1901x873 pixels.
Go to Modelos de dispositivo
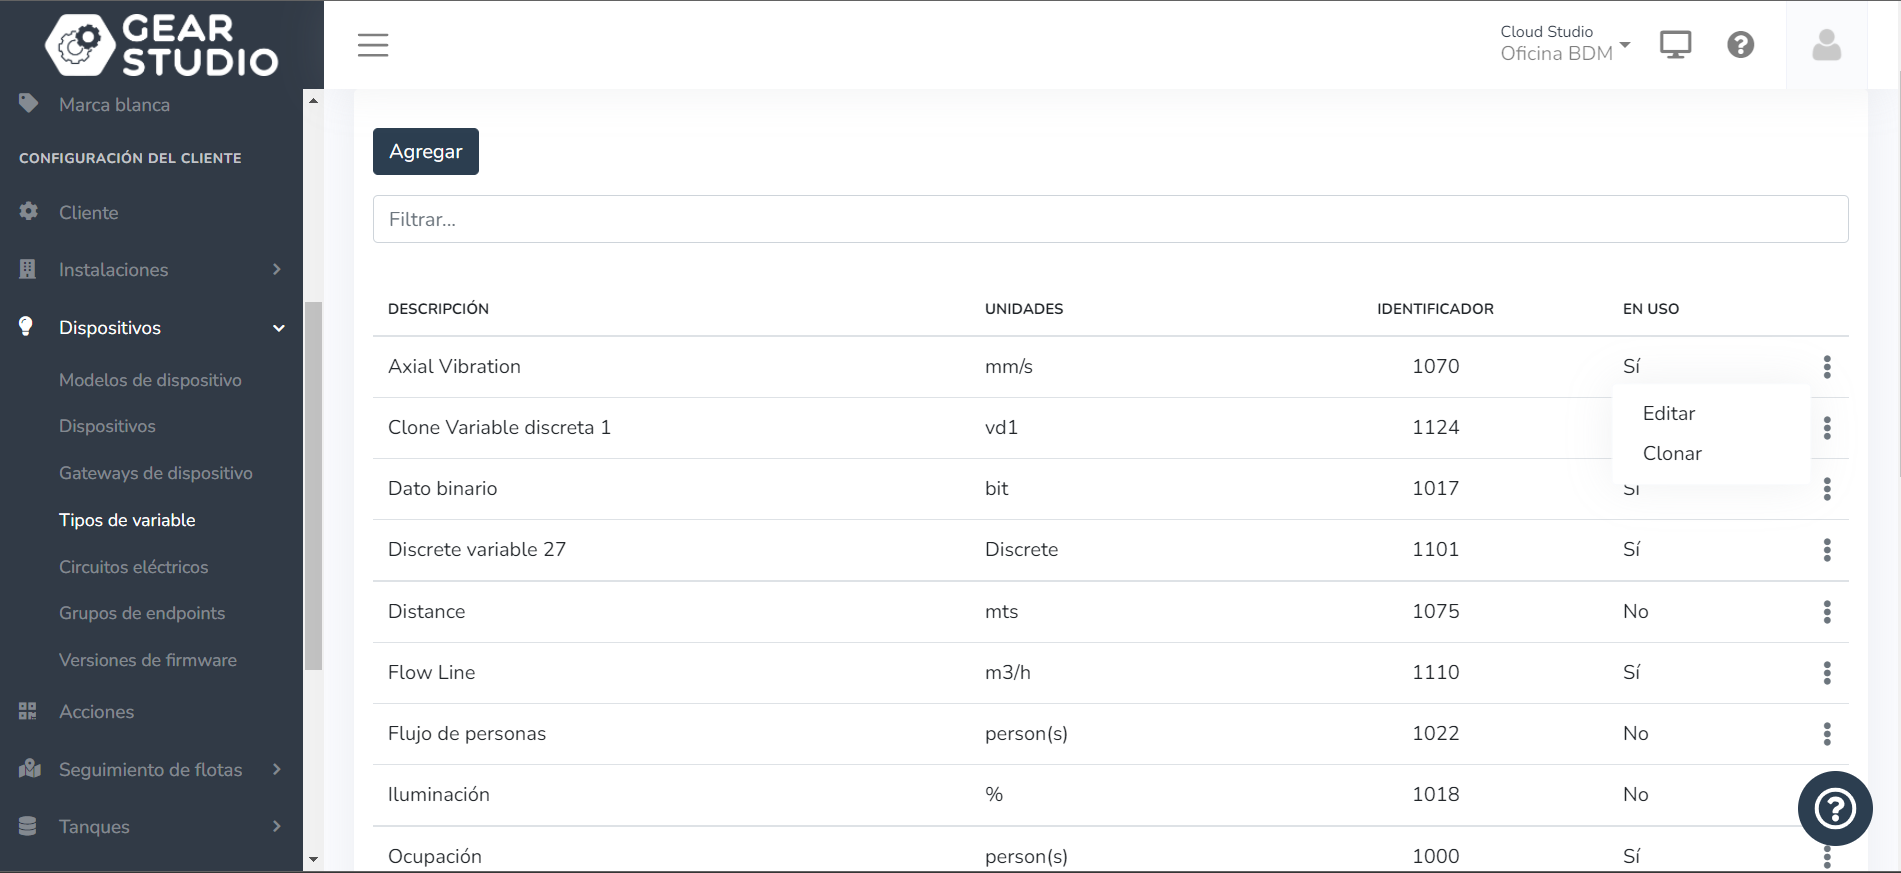(150, 380)
